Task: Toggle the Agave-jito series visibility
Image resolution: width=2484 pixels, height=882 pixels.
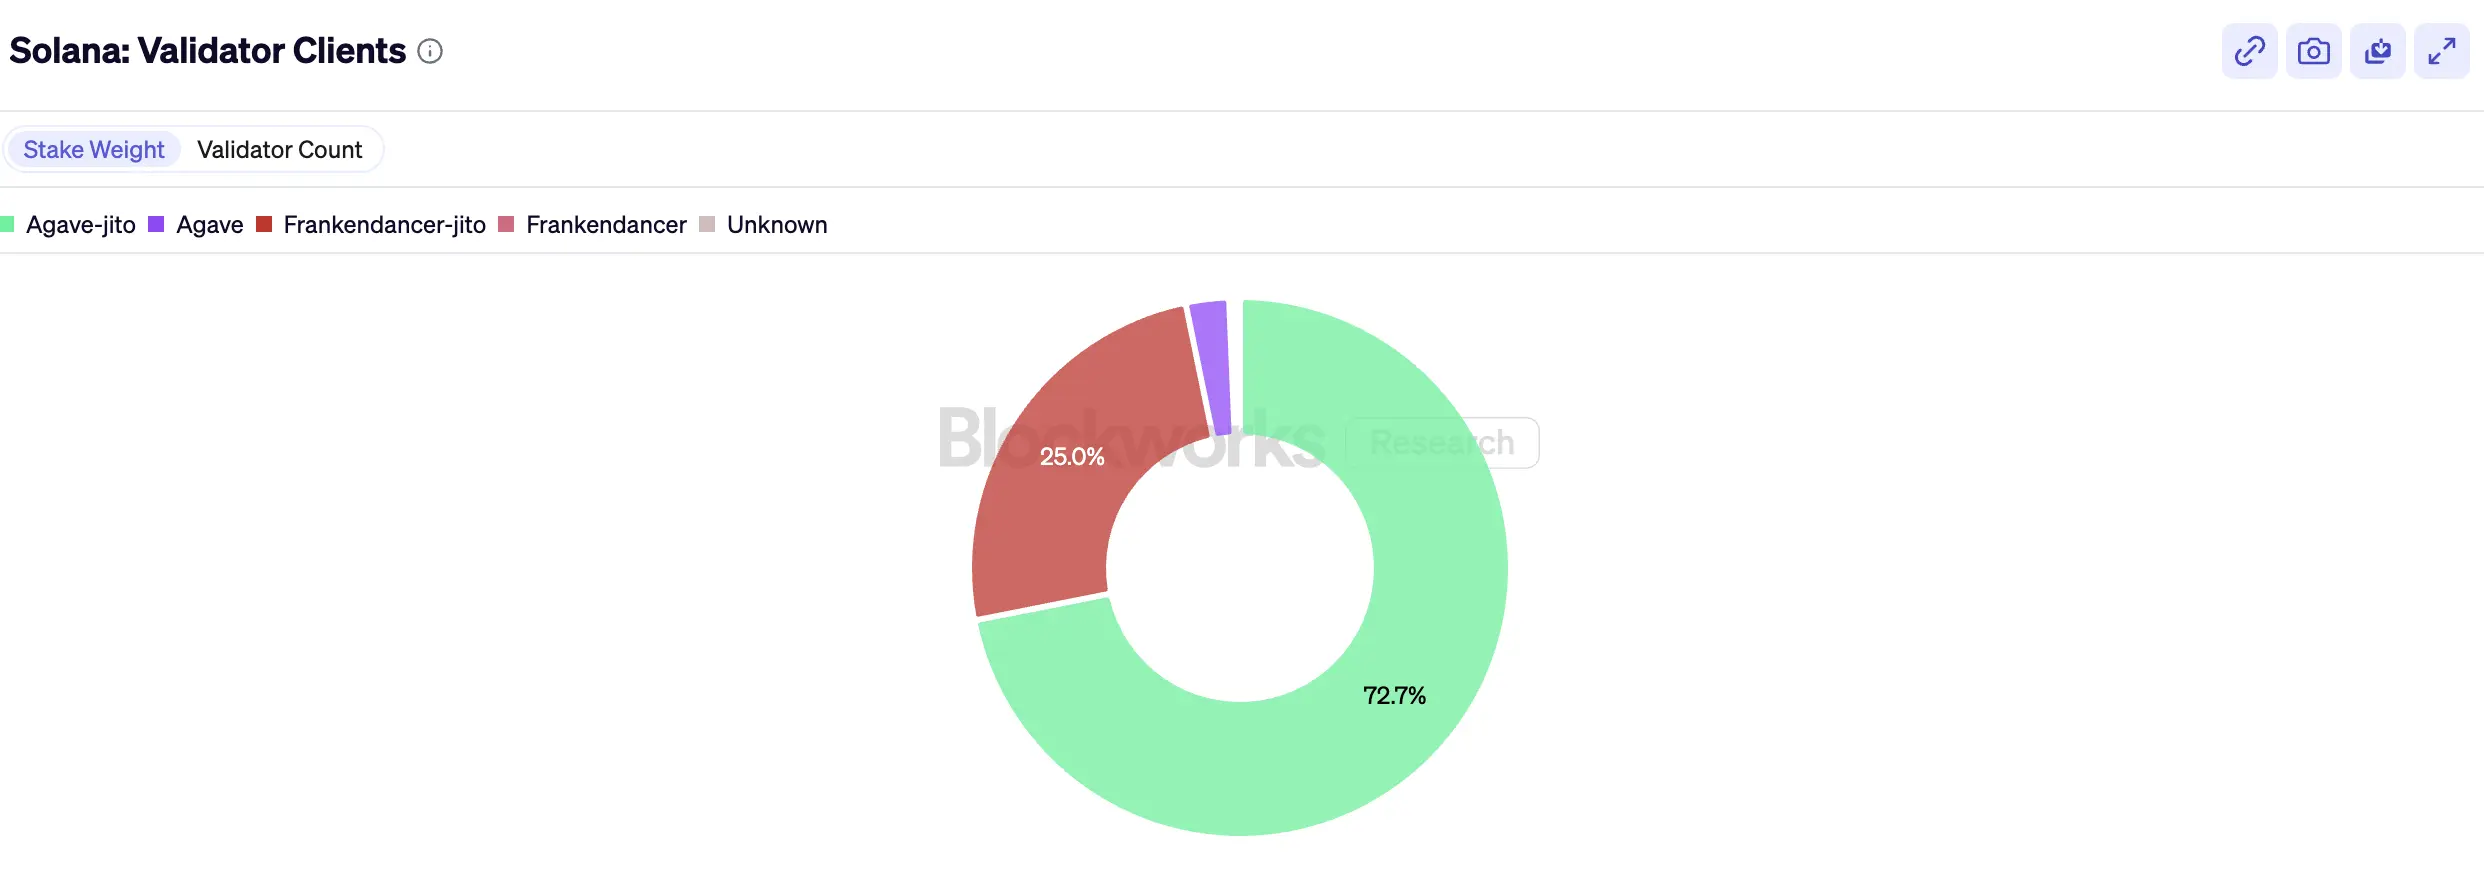Action: point(81,224)
